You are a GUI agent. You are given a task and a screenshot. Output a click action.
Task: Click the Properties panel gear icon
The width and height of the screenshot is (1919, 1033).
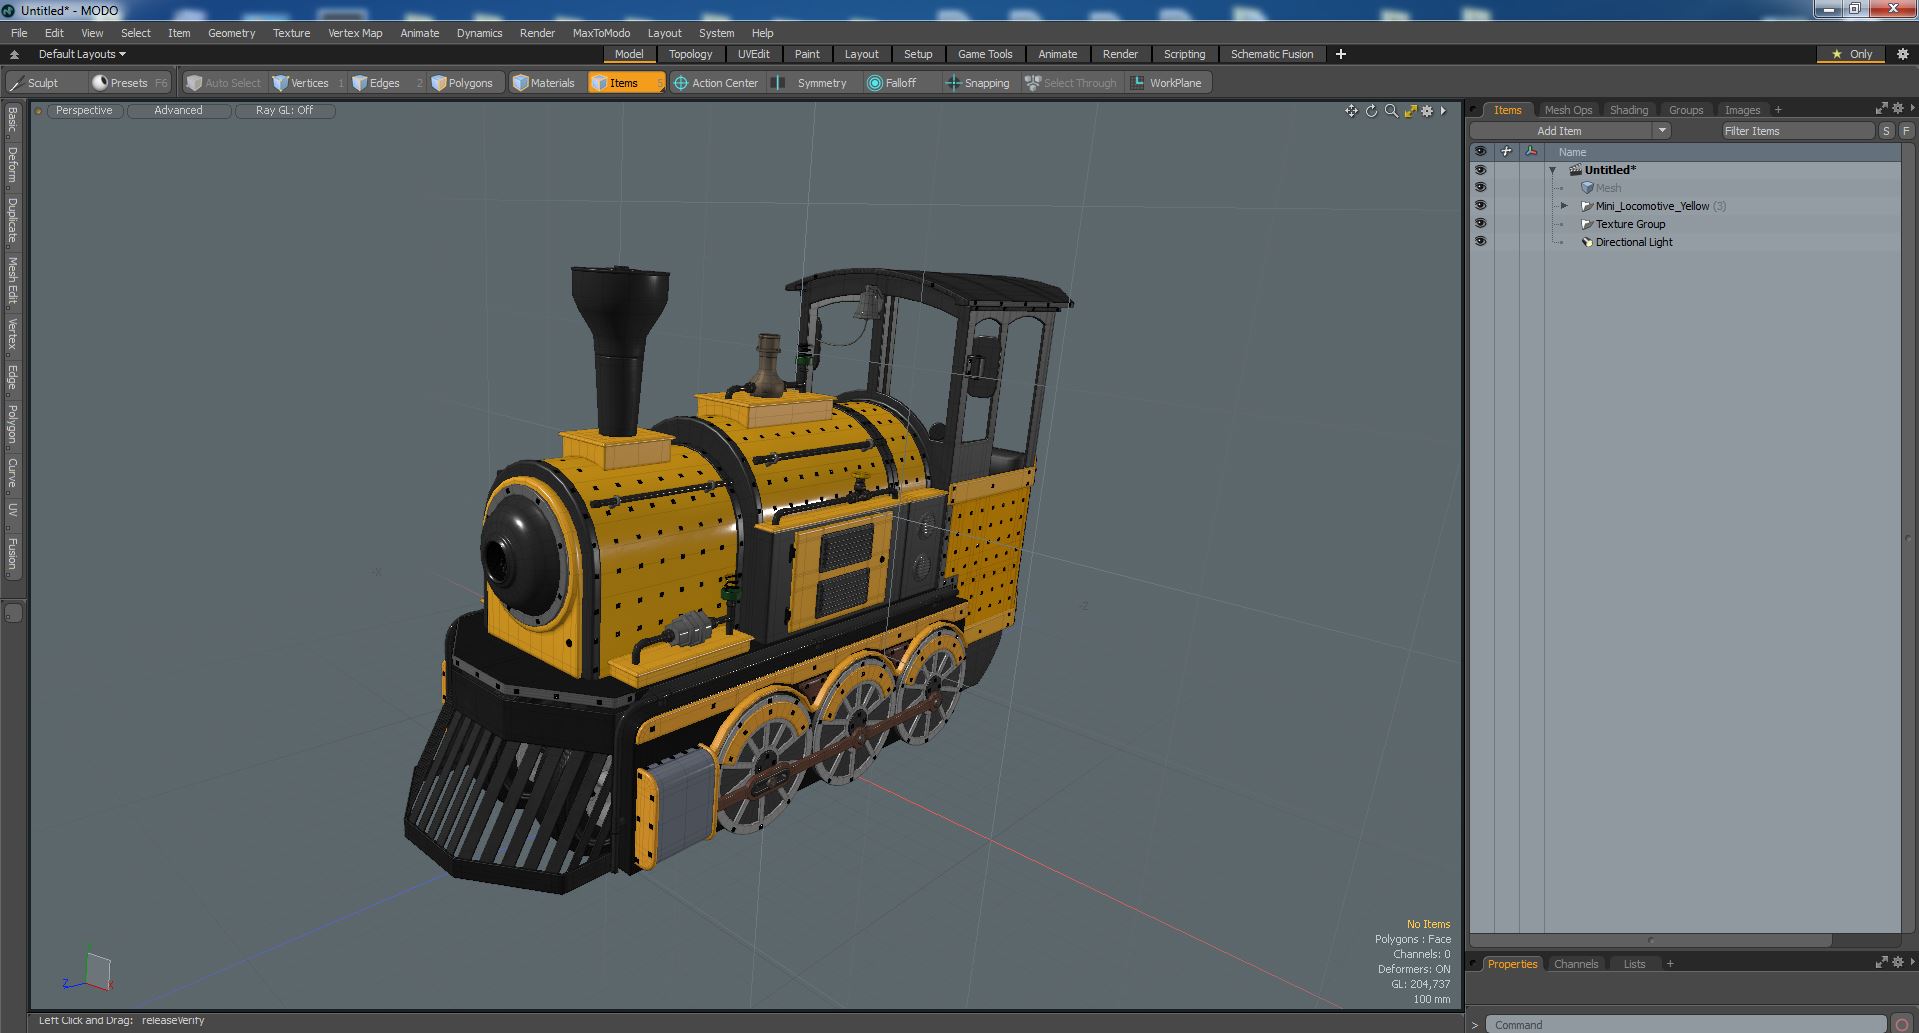1897,963
